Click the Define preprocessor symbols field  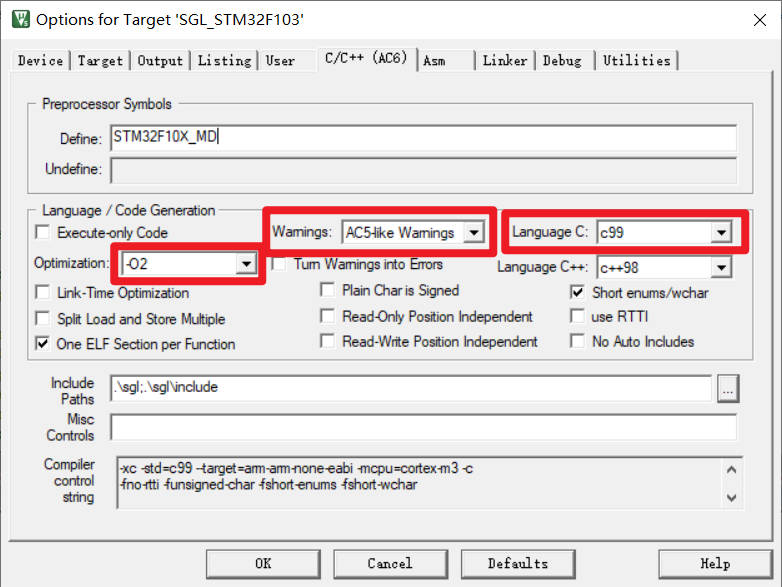click(423, 138)
